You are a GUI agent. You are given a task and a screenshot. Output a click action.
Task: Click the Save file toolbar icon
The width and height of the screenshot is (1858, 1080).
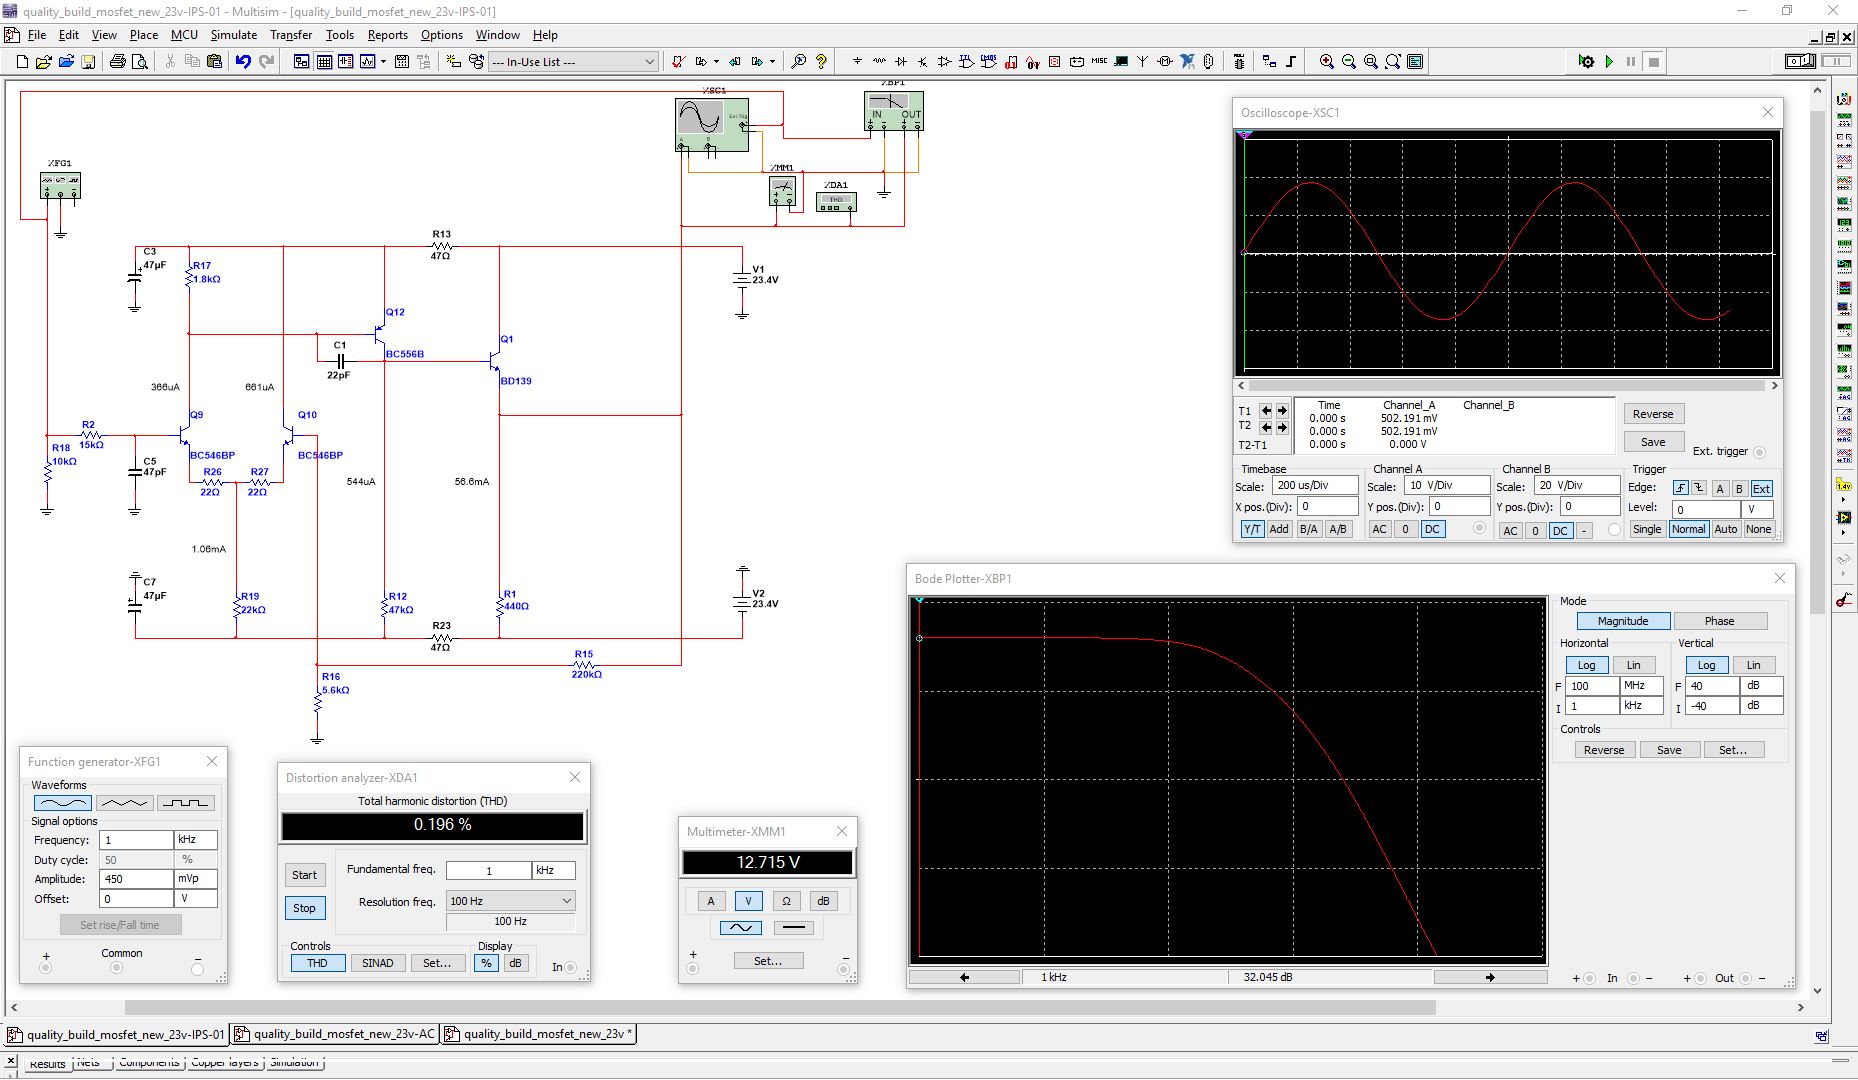(88, 62)
